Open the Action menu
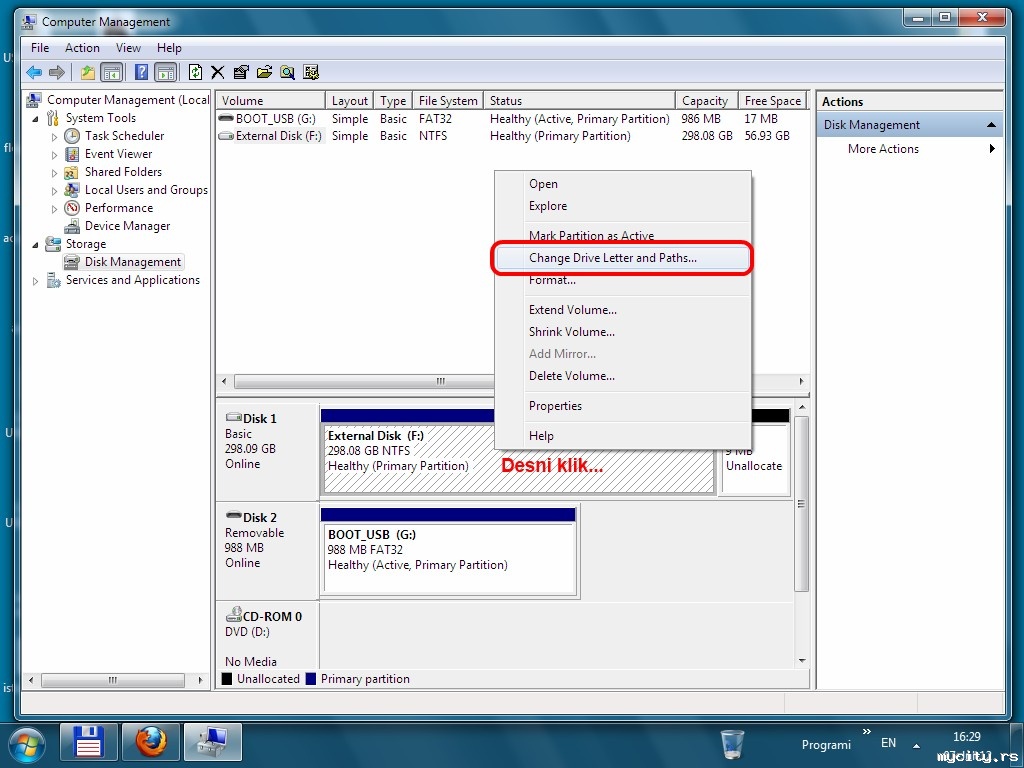Viewport: 1024px width, 768px height. 82,48
